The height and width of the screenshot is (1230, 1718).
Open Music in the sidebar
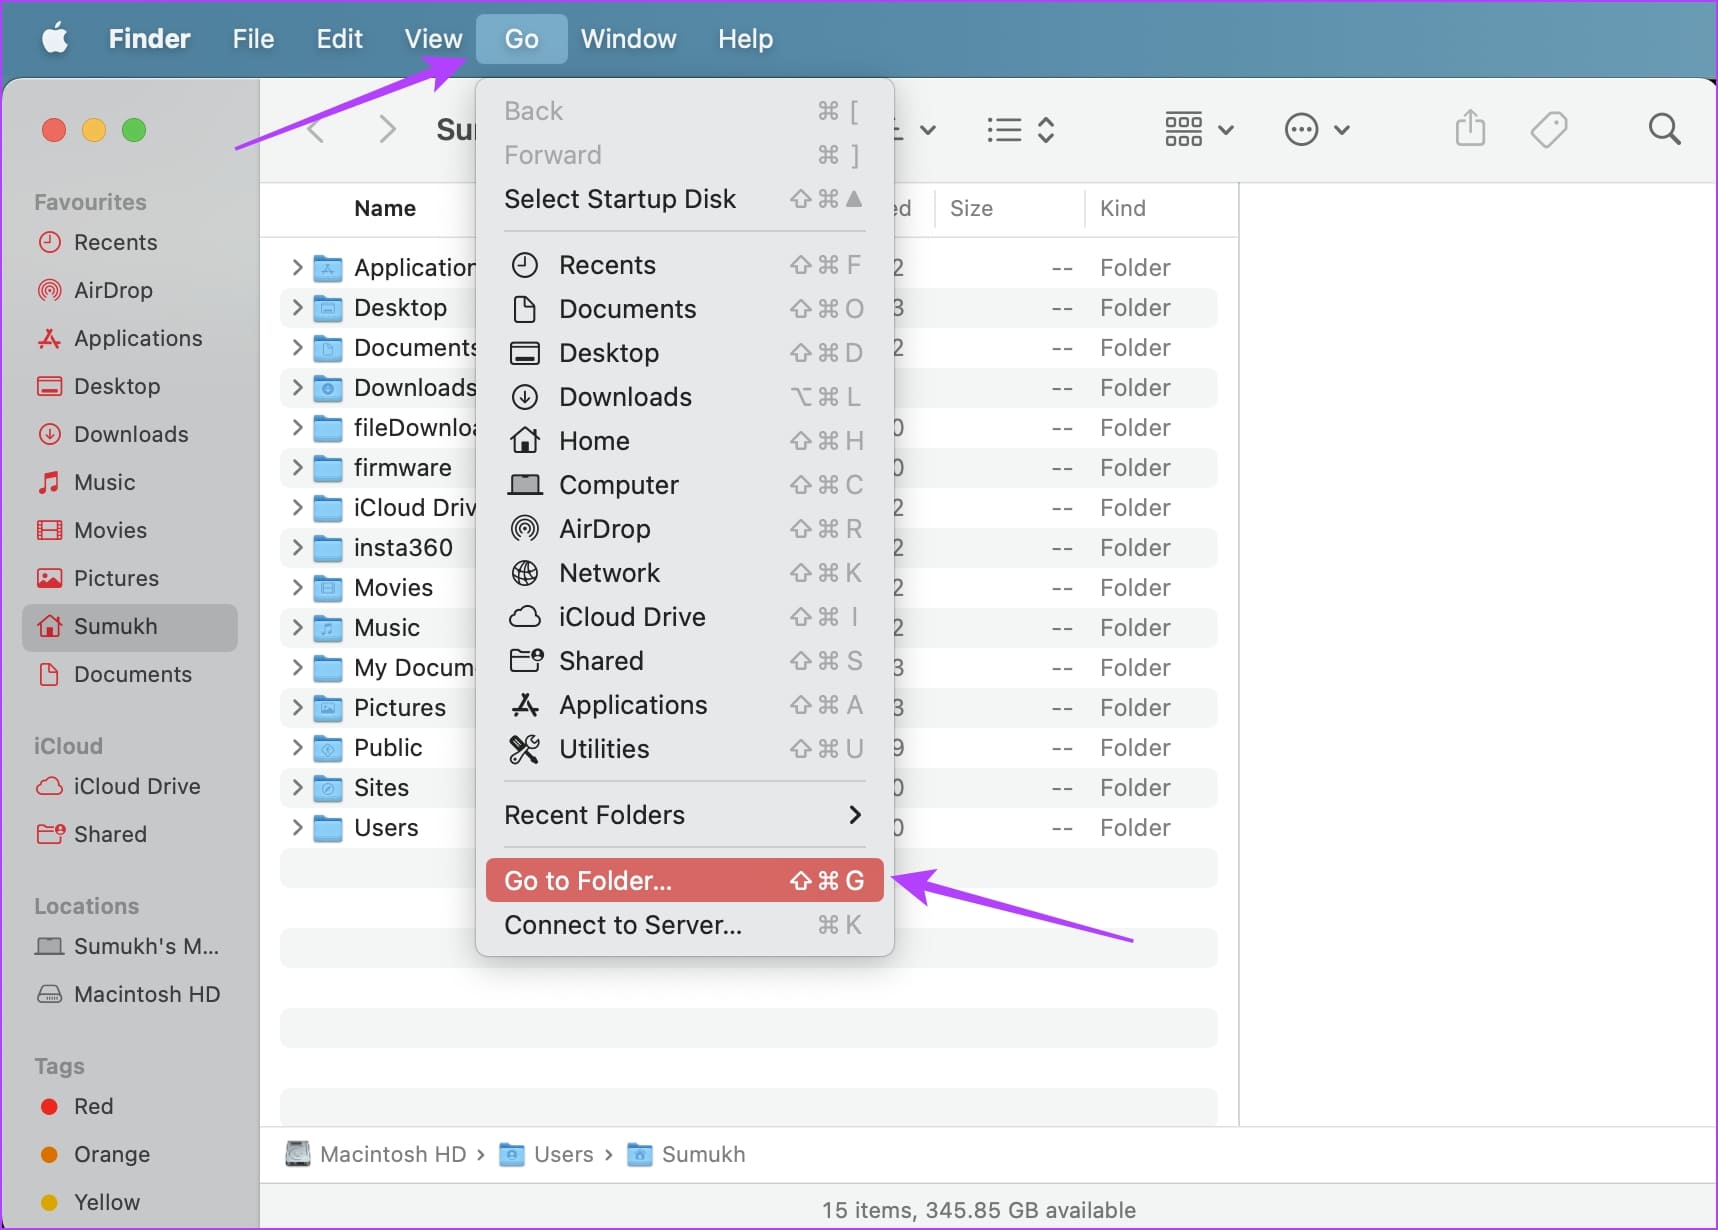point(130,482)
